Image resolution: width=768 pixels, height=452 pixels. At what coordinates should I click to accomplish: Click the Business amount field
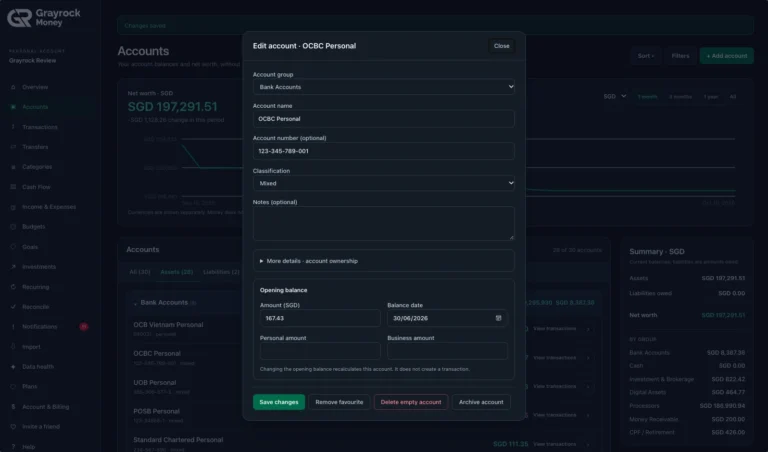click(447, 351)
